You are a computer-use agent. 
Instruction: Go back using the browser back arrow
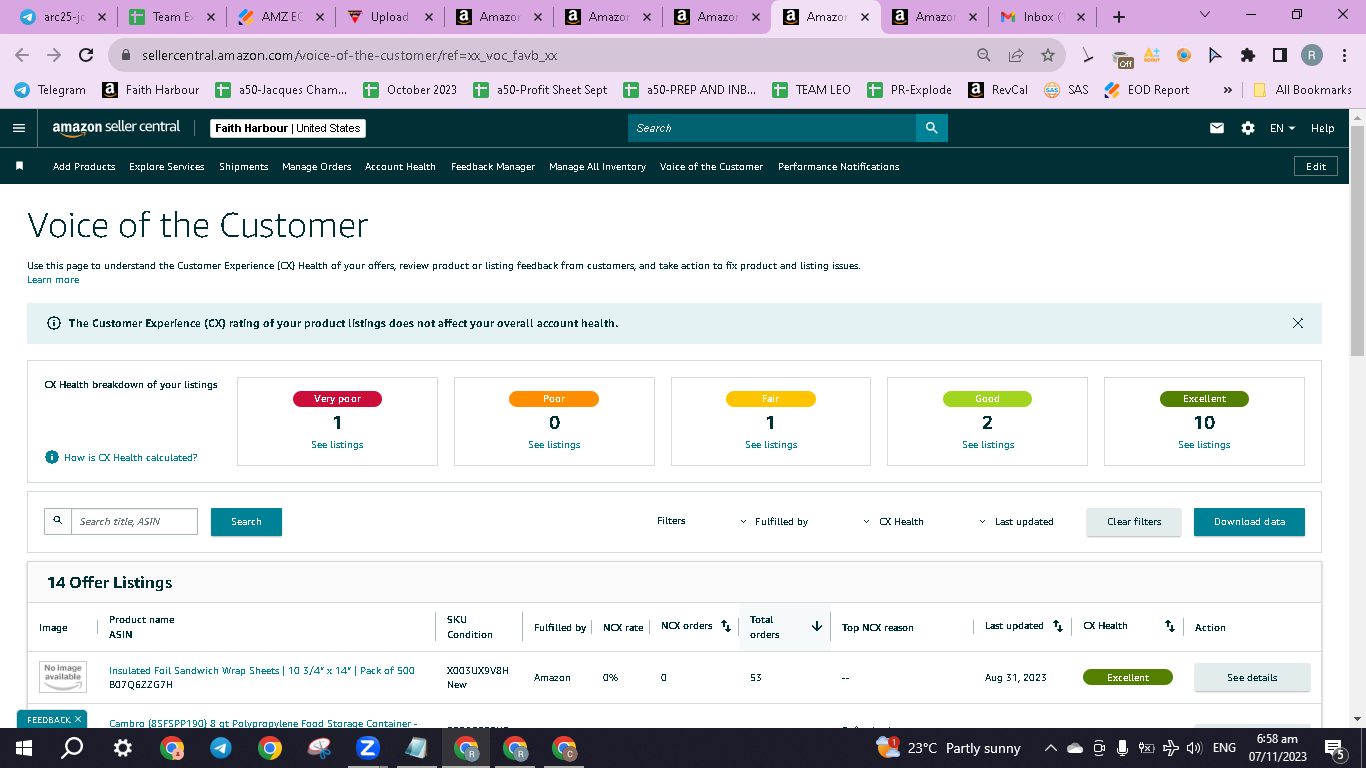click(24, 55)
